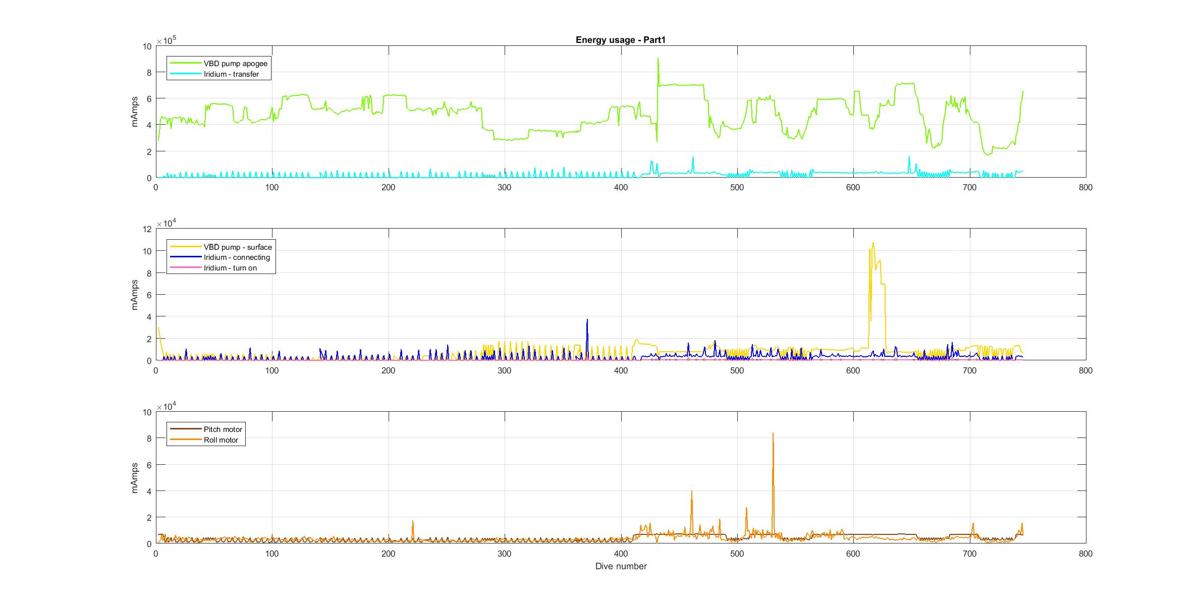Click the ×10^5 exponent above the top plot
Viewport: 1200px width, 611px height.
point(166,39)
